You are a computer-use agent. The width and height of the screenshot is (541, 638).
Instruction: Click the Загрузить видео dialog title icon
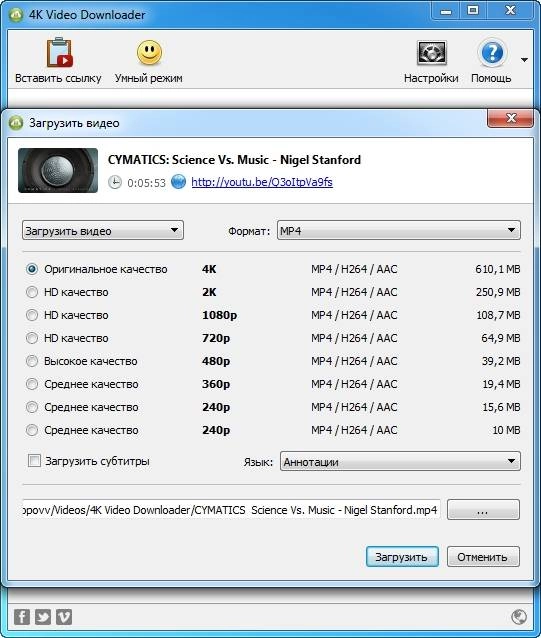click(x=16, y=123)
